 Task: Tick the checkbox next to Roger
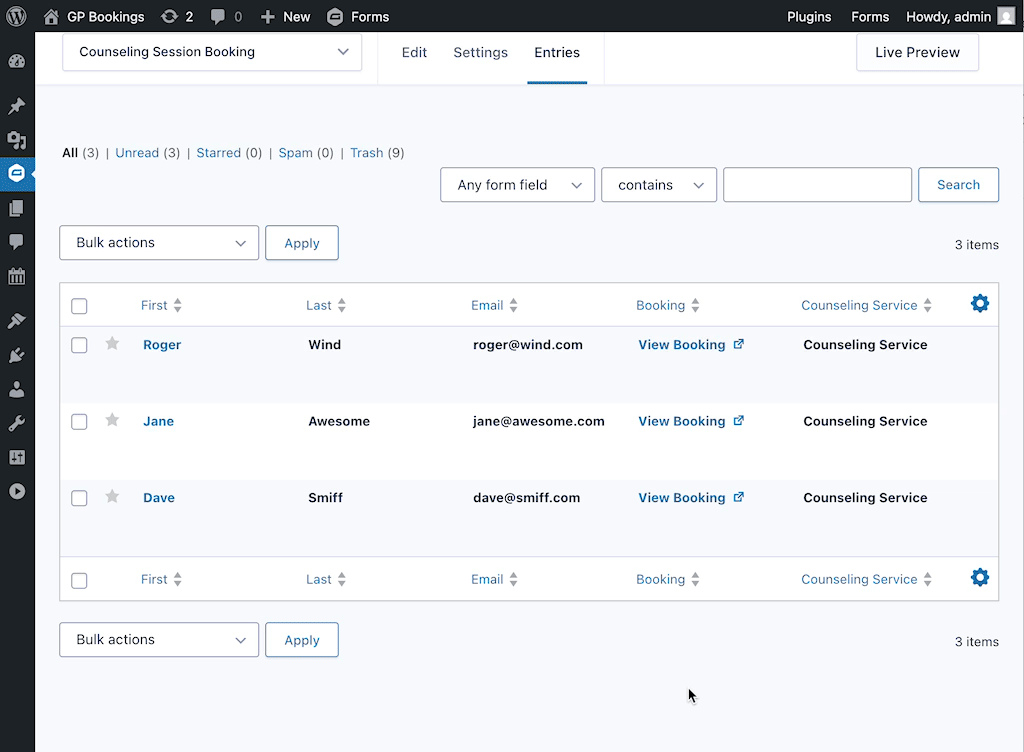[79, 345]
